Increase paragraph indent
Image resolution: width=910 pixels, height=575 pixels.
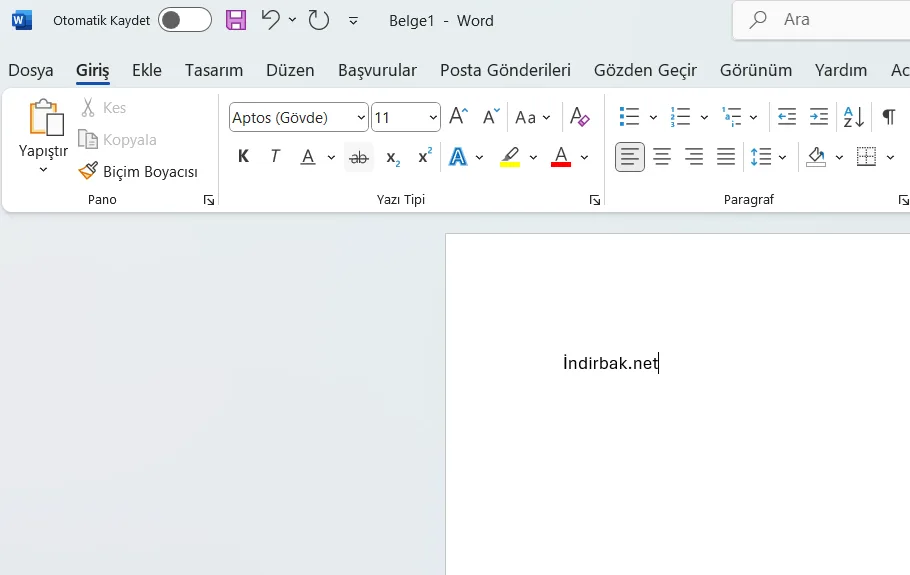(819, 117)
